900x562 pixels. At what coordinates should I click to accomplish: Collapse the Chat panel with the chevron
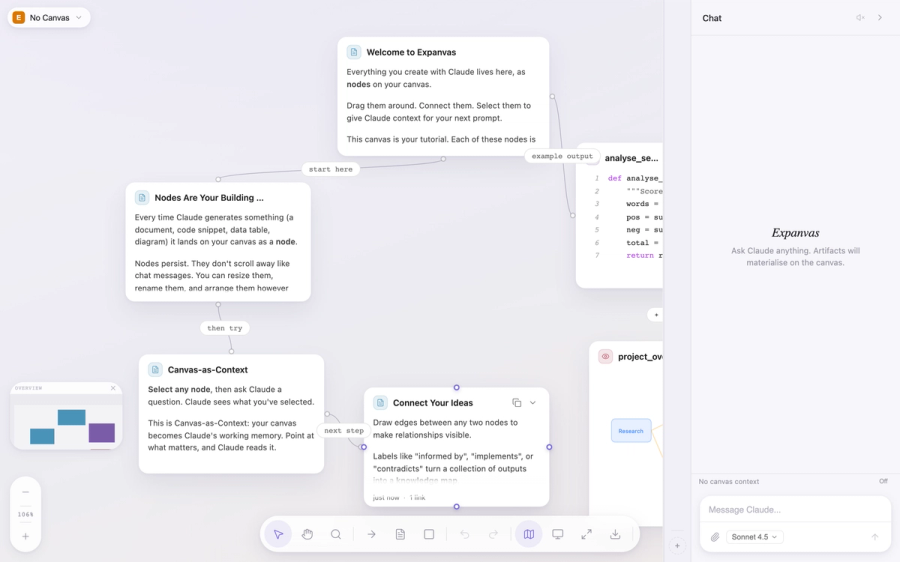(x=880, y=18)
